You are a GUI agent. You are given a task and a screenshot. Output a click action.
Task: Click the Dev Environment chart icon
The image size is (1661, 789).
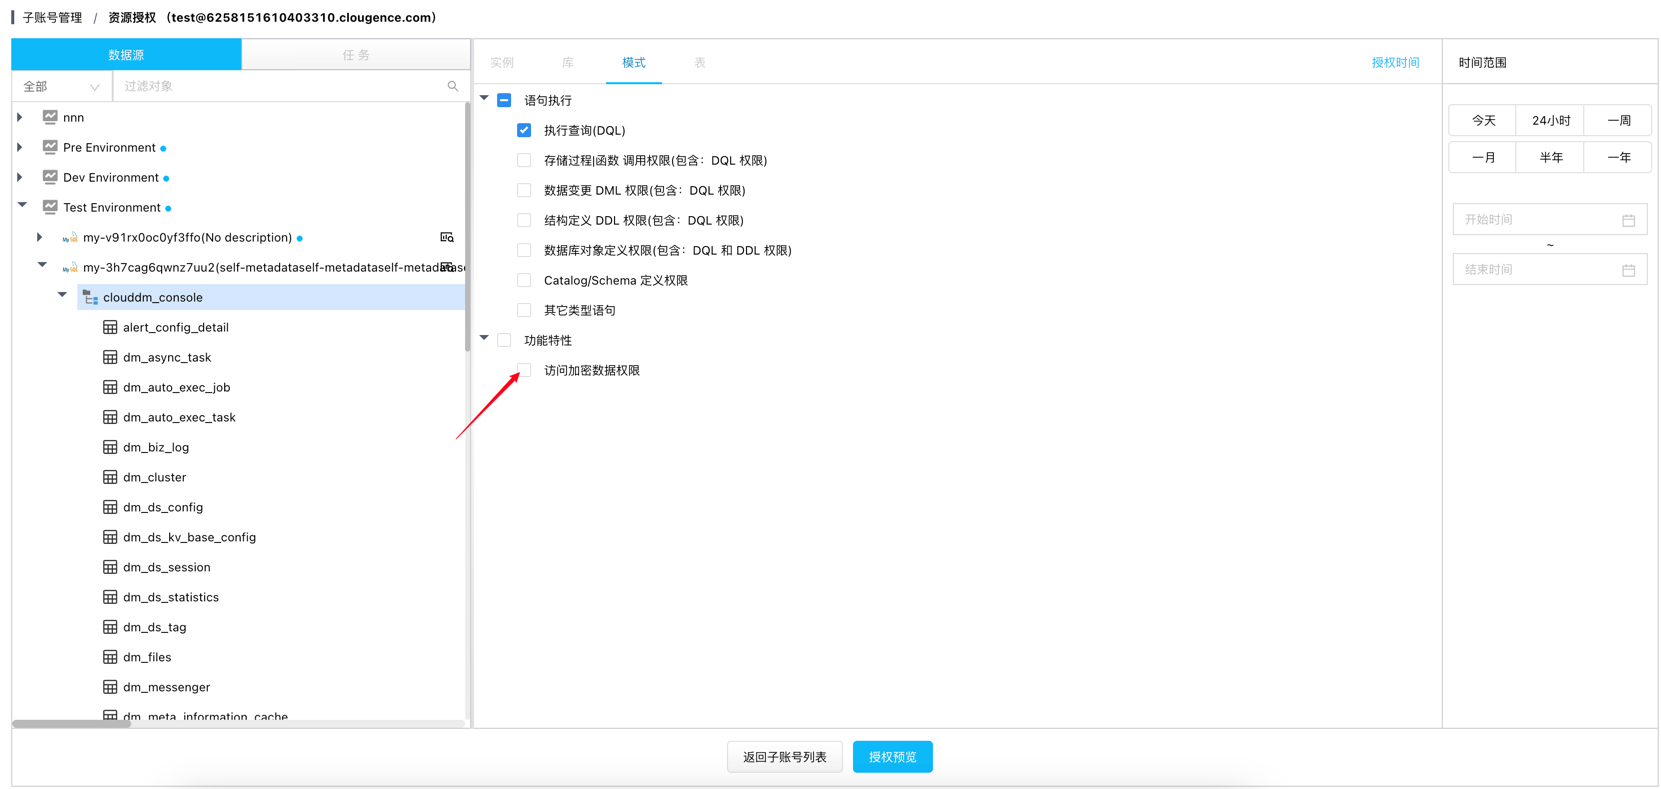(50, 177)
